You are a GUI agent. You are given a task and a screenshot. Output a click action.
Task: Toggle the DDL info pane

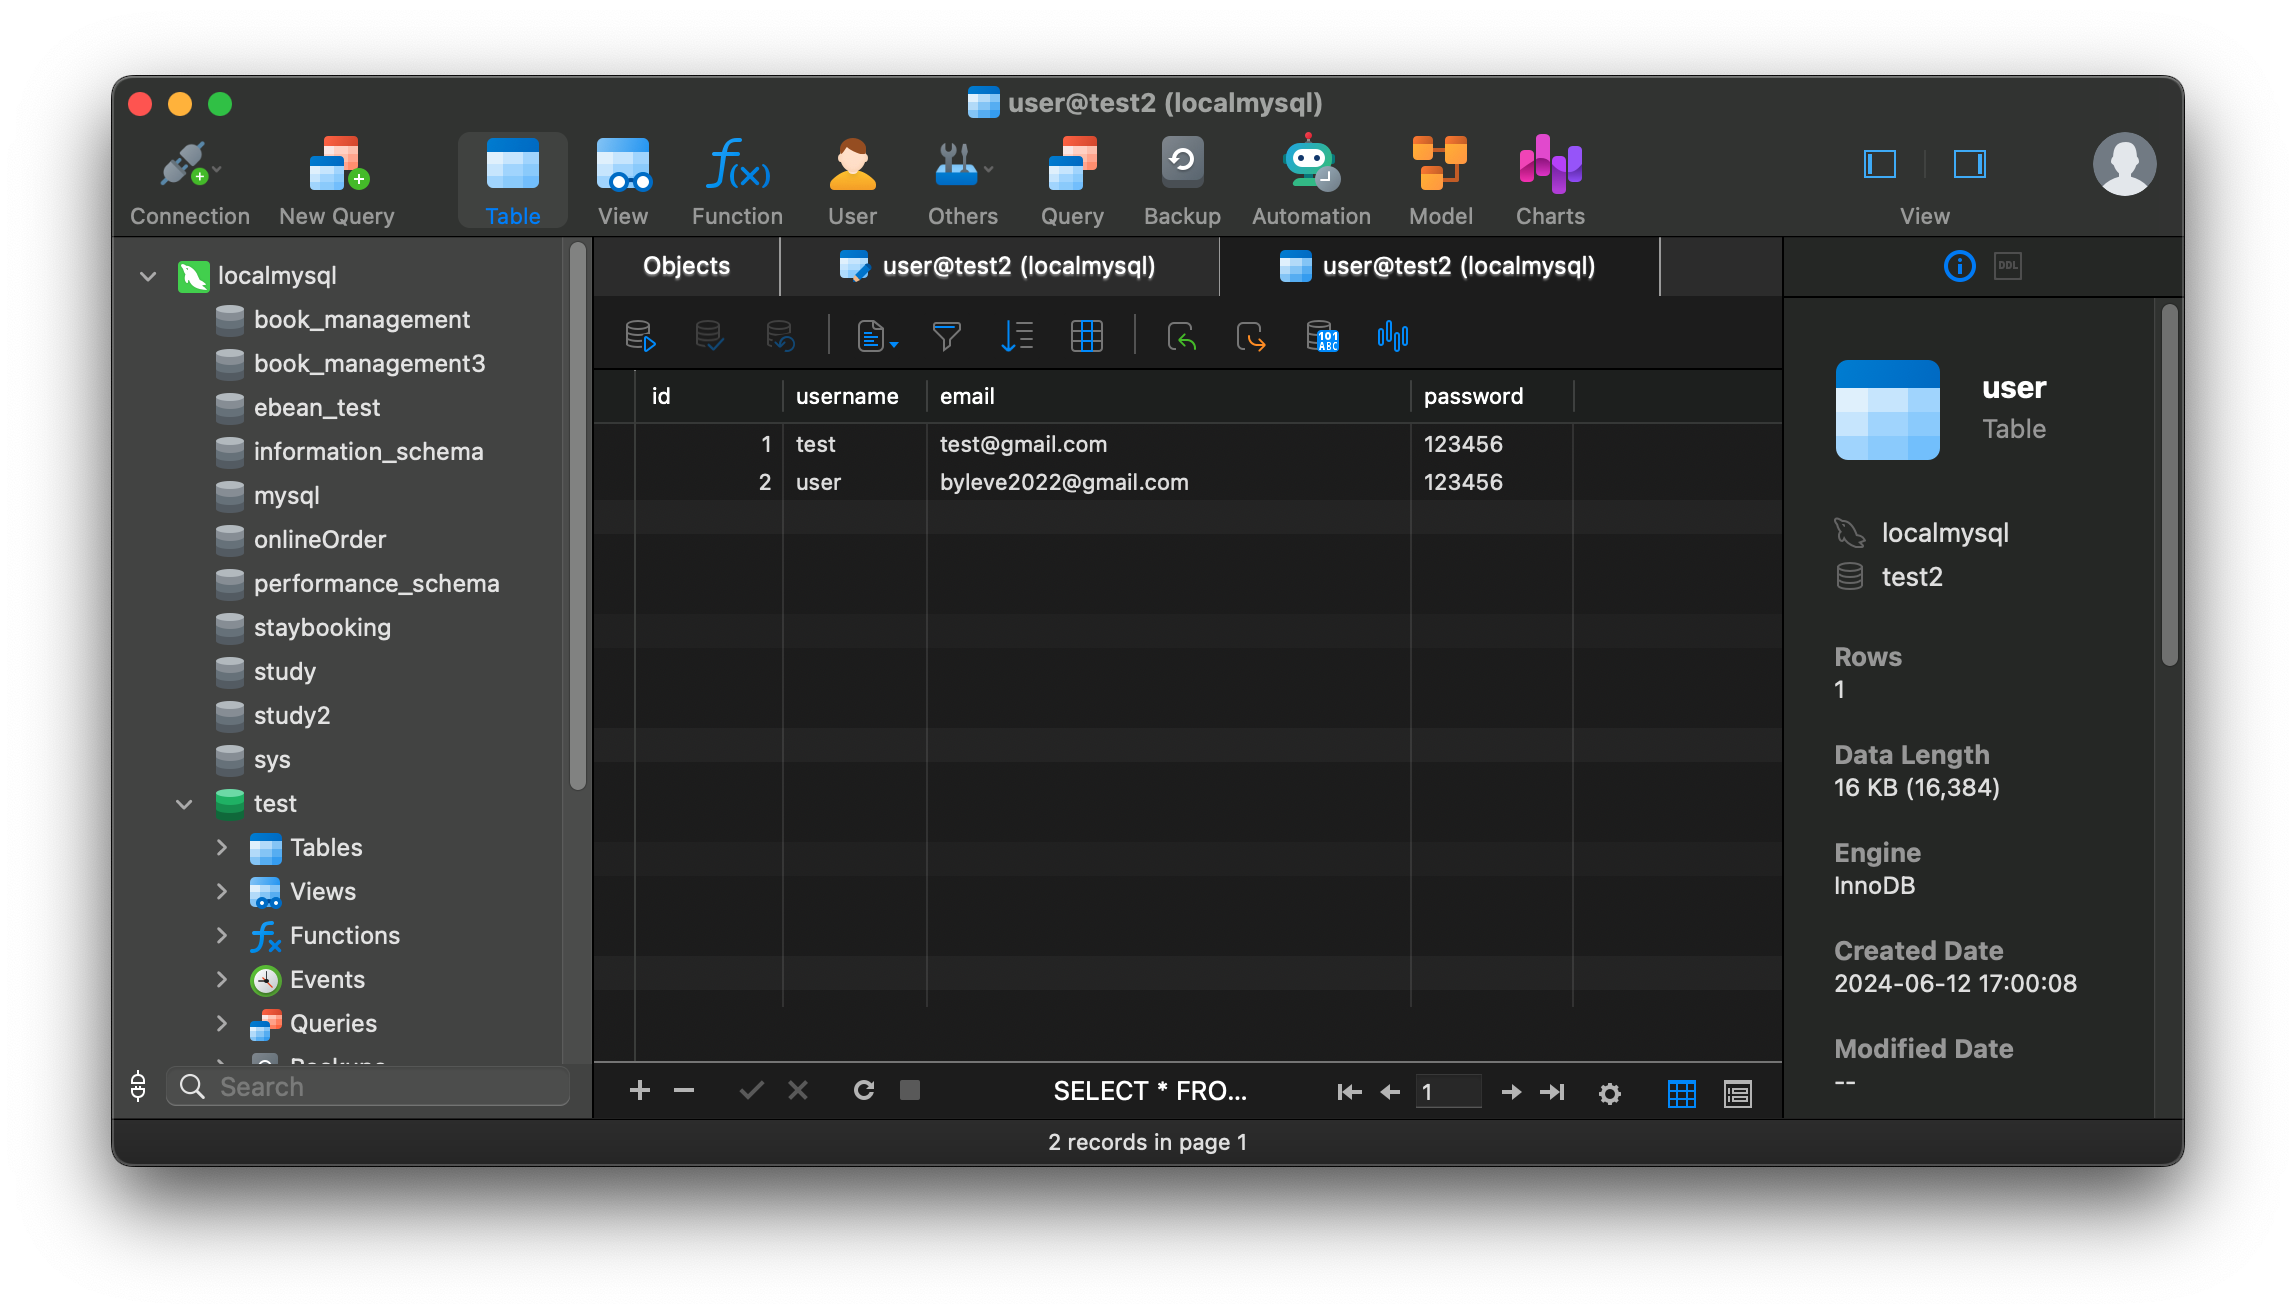point(2007,266)
